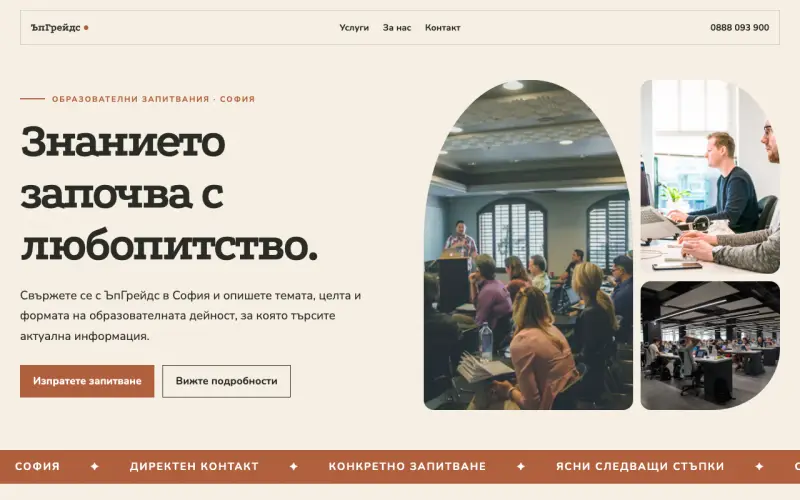Click the star icon after Ясни следващи стъпки
The width and height of the screenshot is (800, 500).
(x=759, y=466)
